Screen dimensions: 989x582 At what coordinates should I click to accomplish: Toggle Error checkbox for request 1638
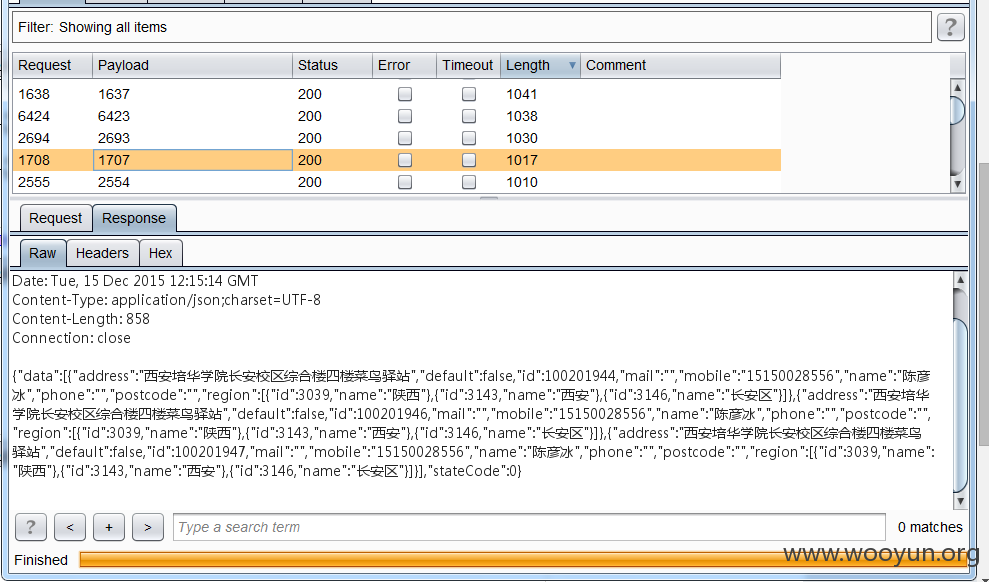click(x=405, y=94)
